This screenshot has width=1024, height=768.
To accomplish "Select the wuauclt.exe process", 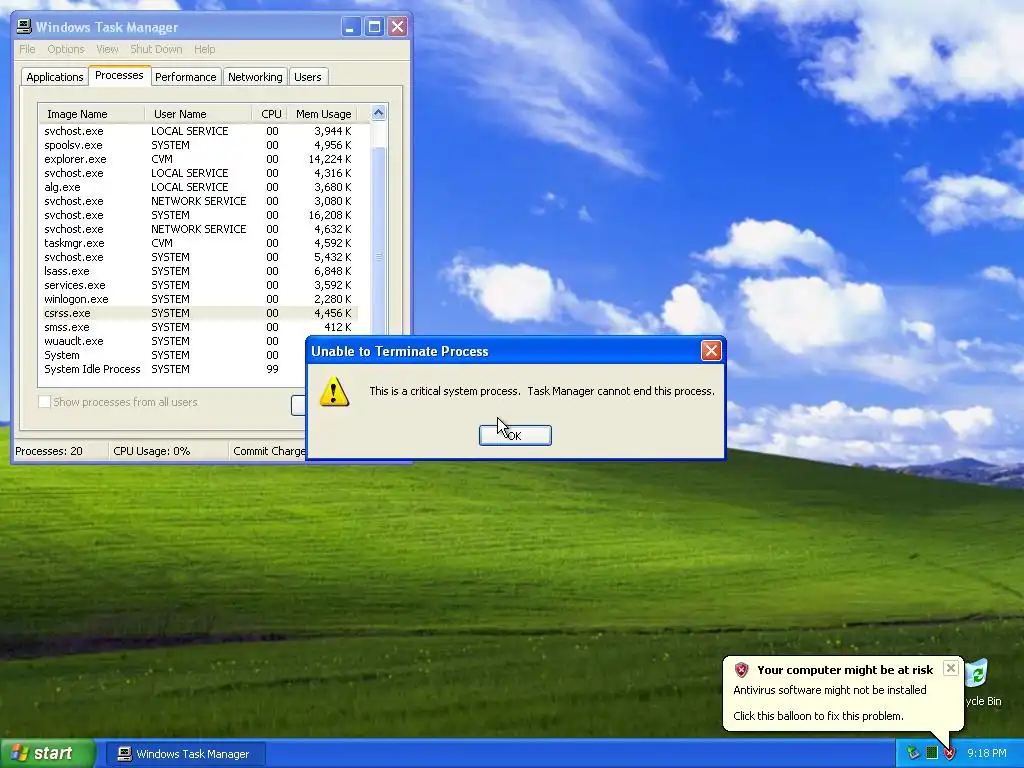I will tap(173, 342).
